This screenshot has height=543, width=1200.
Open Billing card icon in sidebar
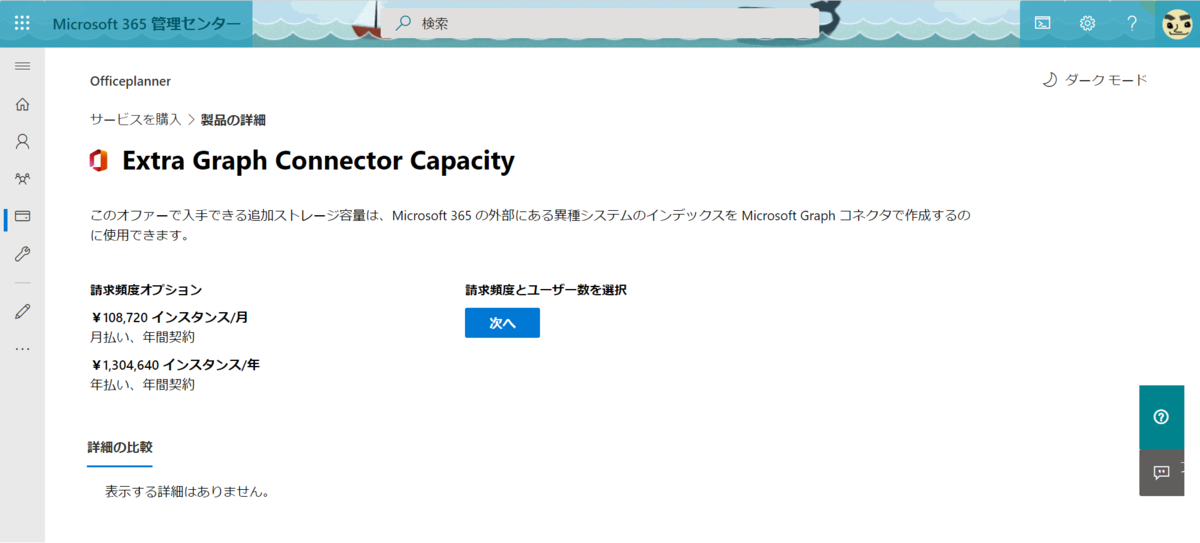(x=22, y=217)
